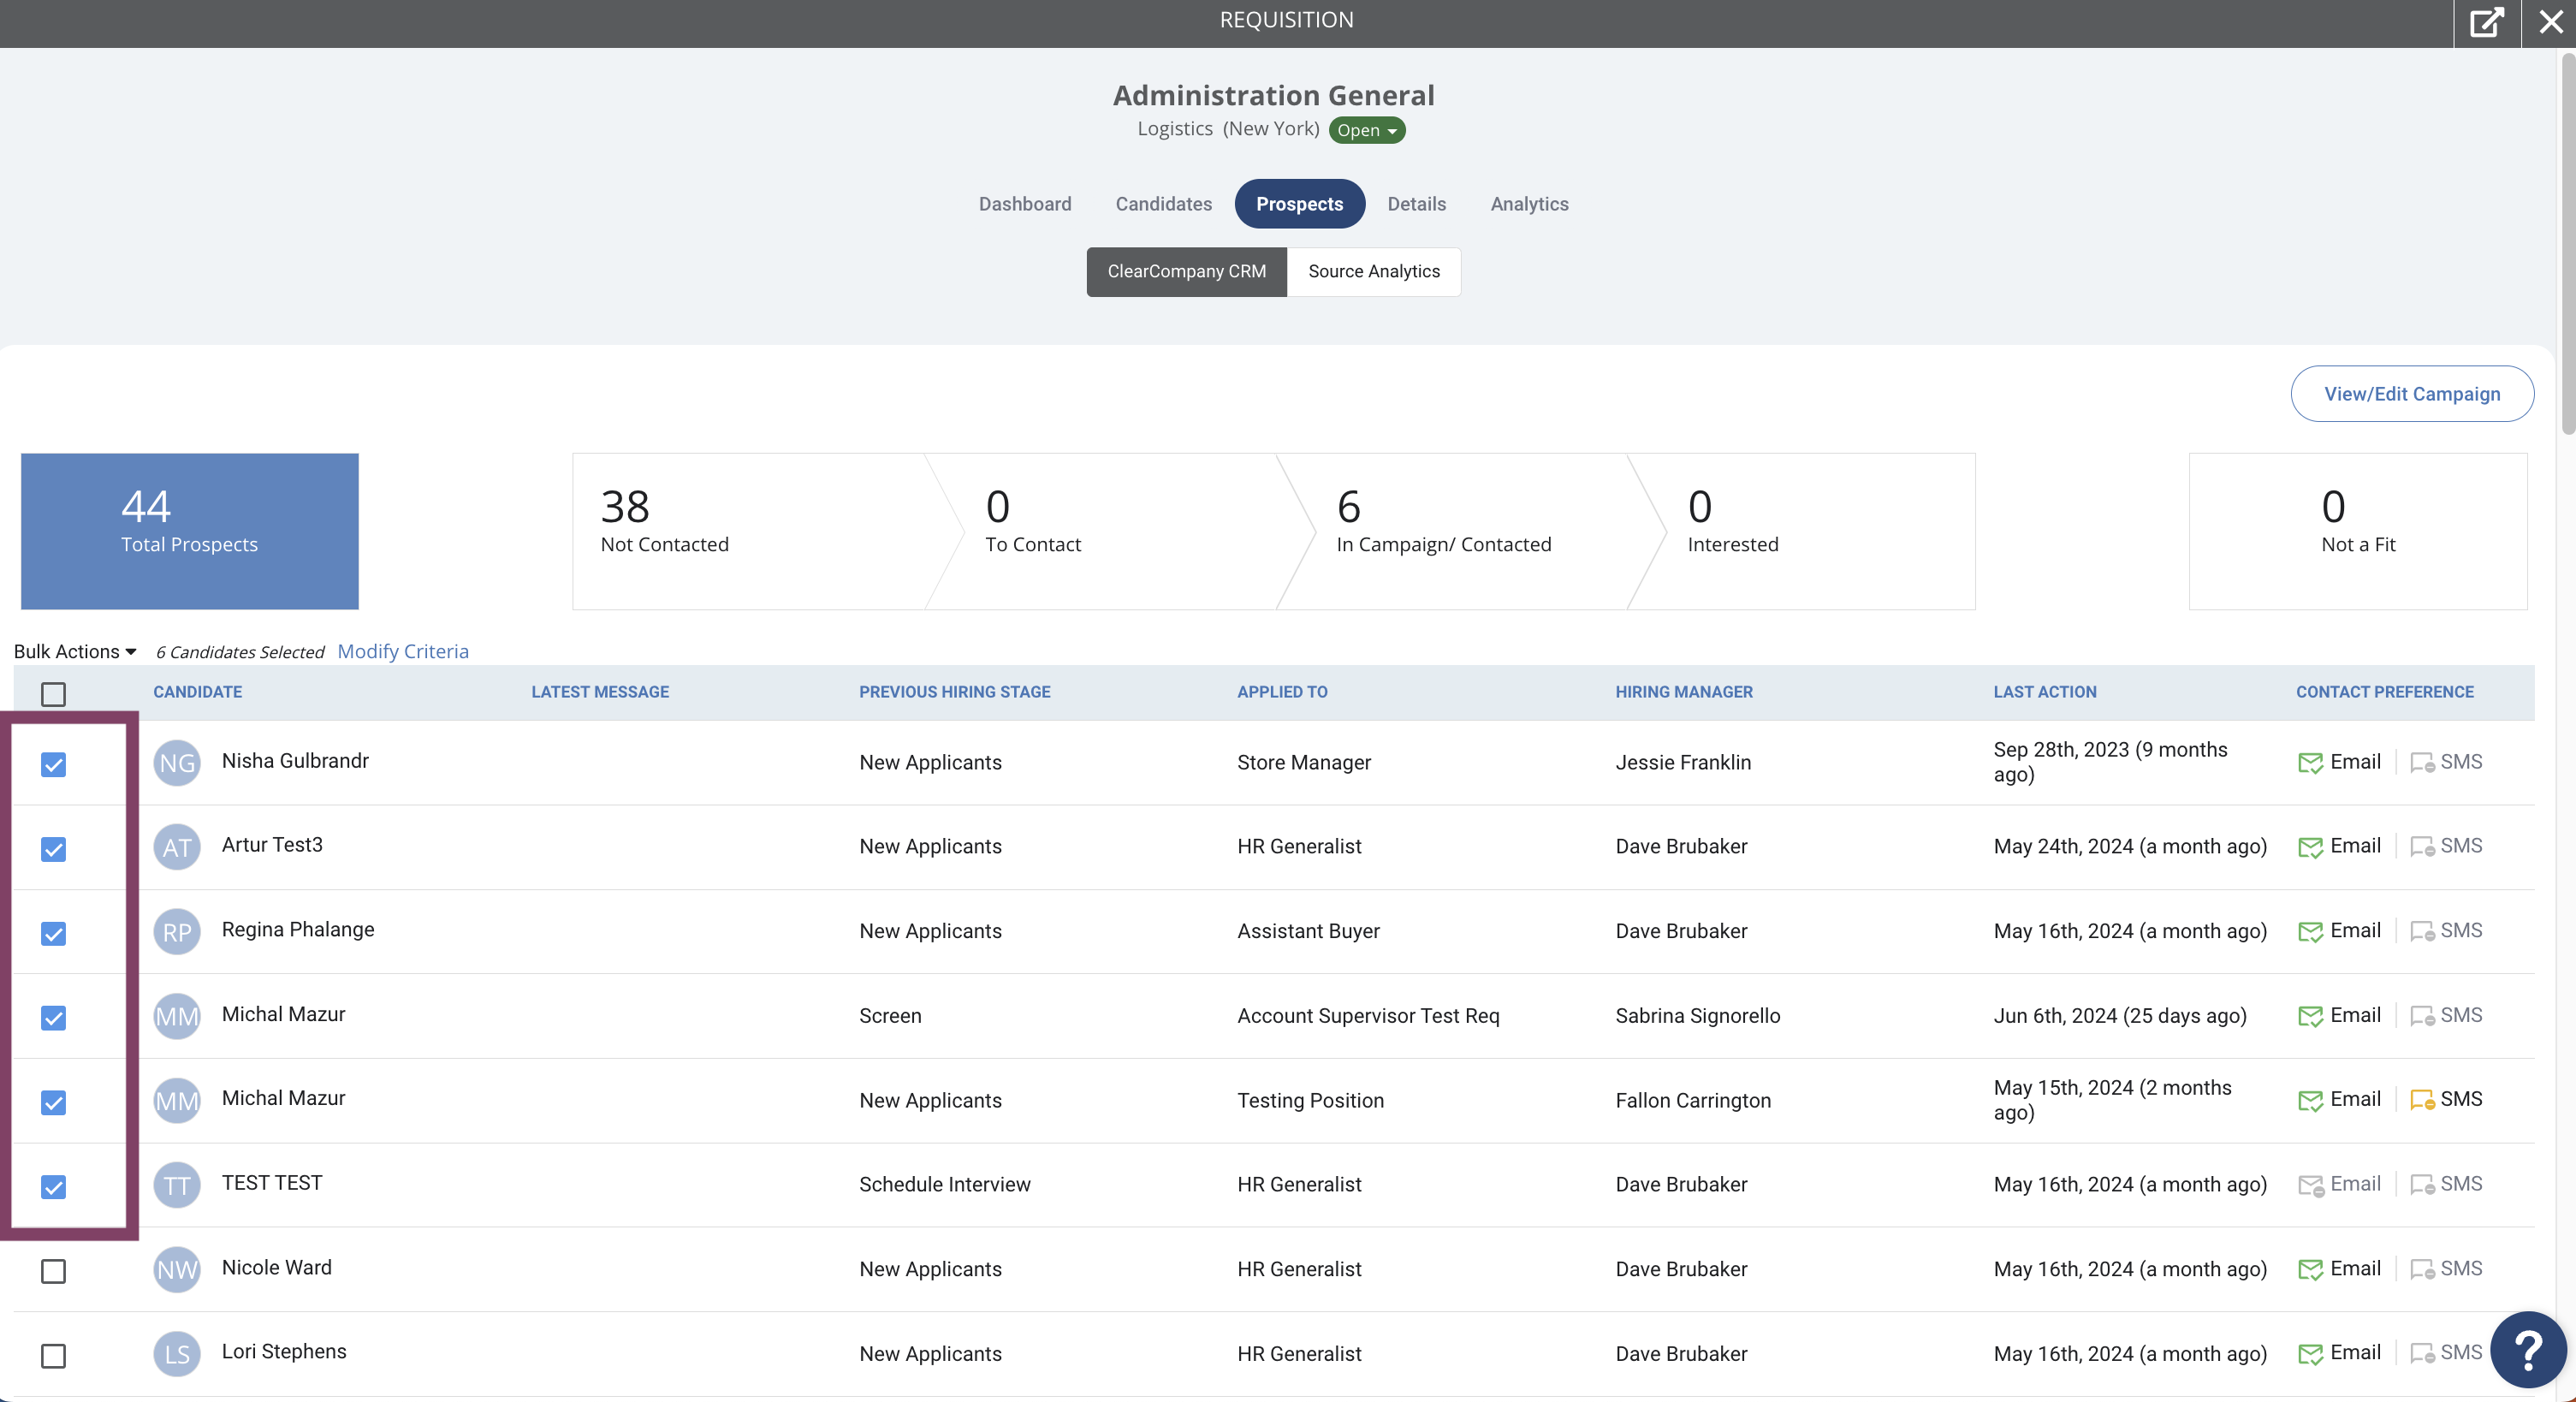Open Nicole Ward's candidate name
Screen dimensions: 2576x1402
[x=276, y=1268]
